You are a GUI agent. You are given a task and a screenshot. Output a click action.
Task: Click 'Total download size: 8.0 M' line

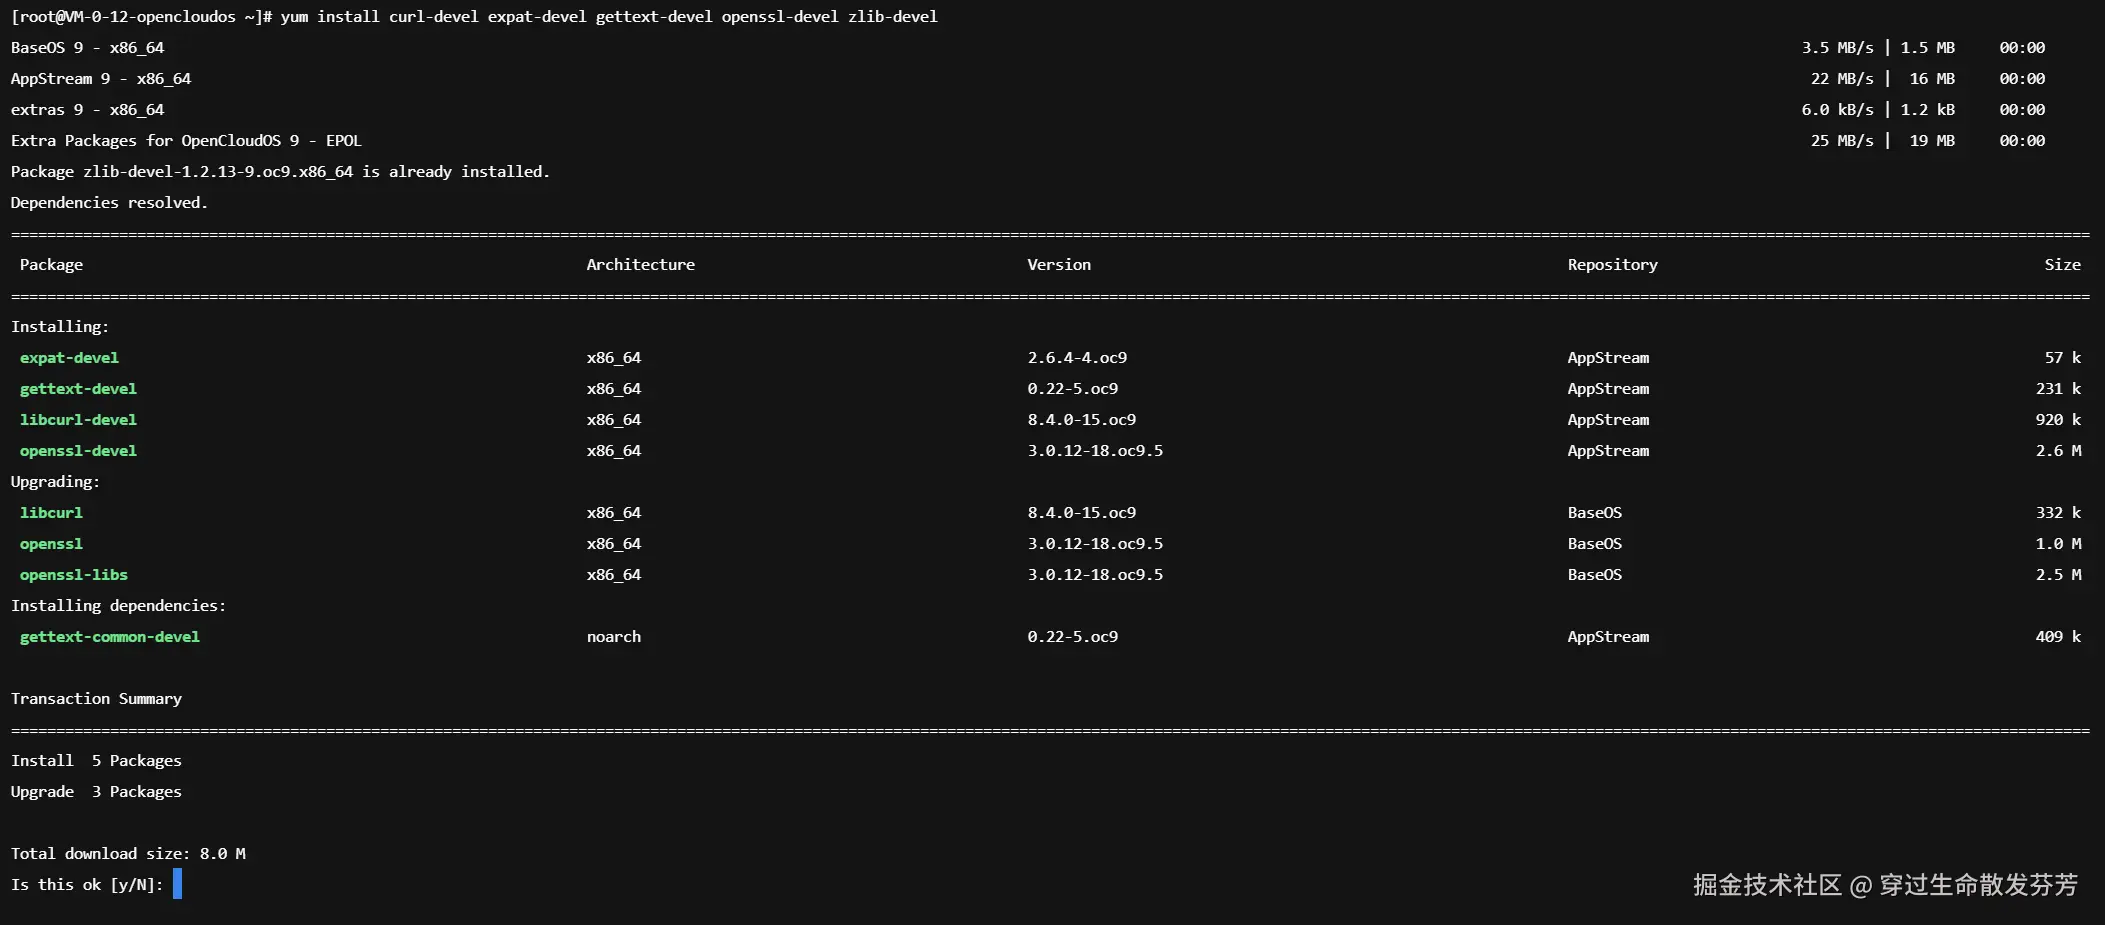[128, 854]
